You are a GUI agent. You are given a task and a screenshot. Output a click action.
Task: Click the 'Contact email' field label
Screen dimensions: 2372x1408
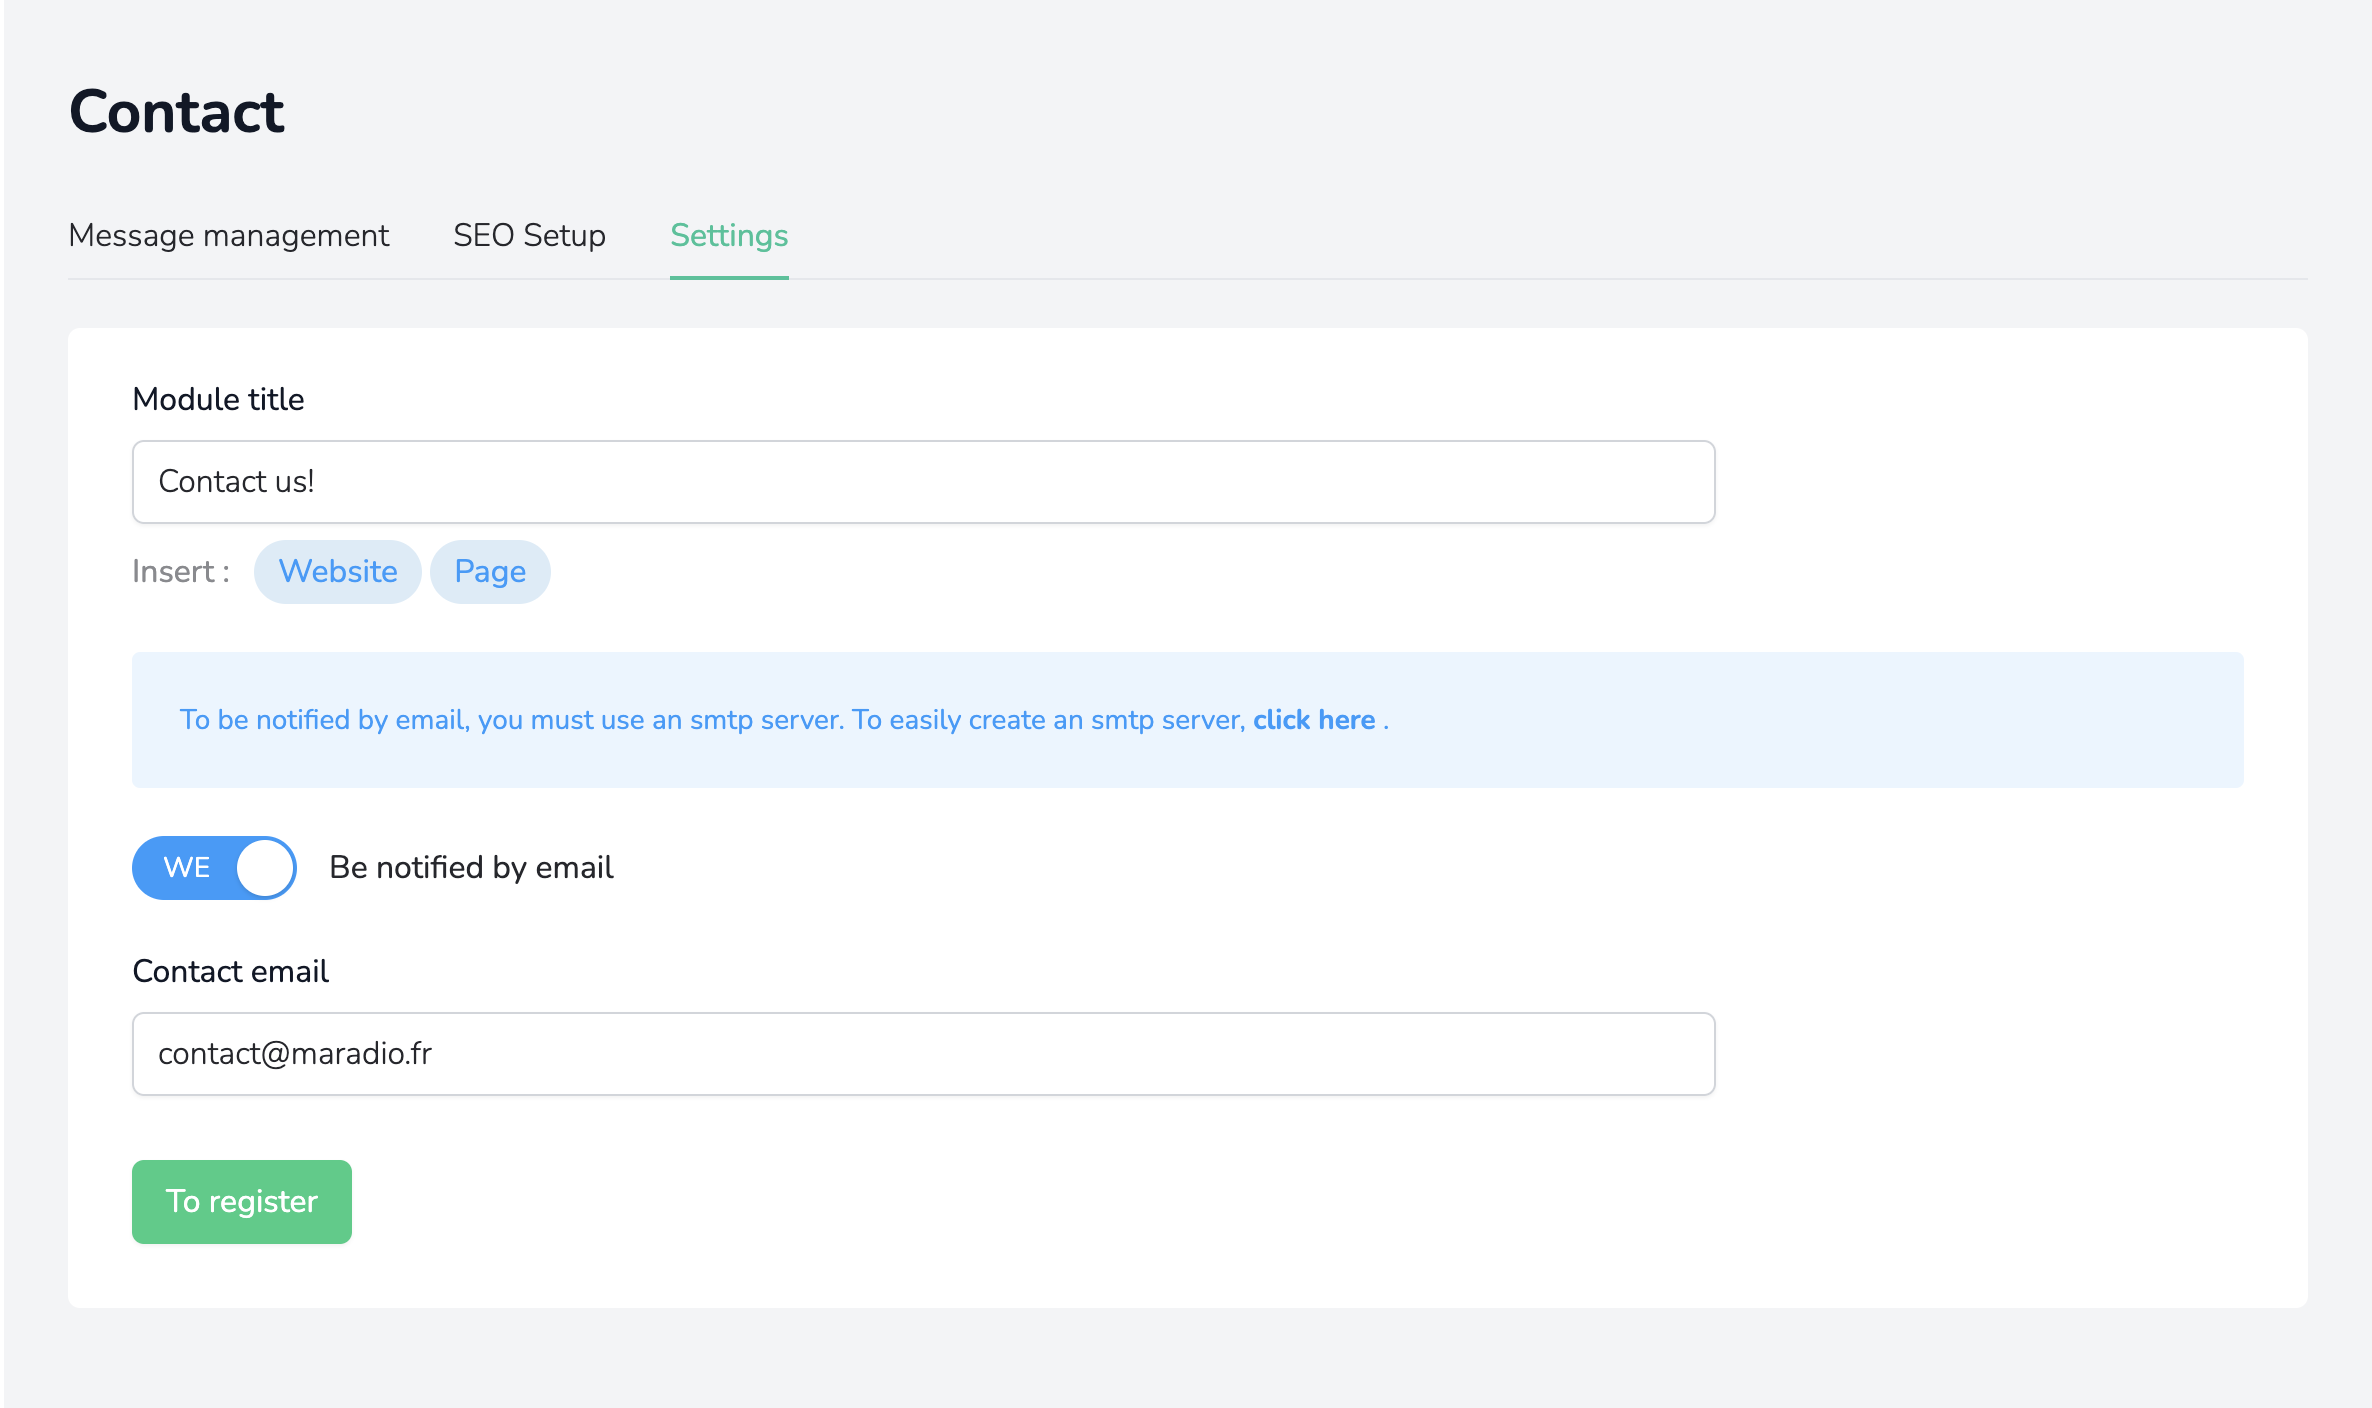click(x=230, y=971)
